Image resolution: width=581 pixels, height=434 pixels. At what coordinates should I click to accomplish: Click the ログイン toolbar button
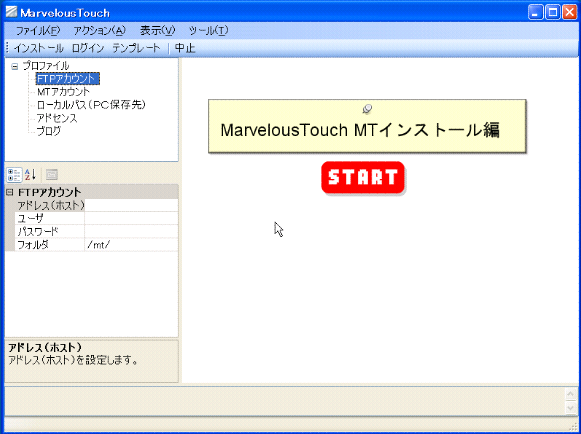88,48
